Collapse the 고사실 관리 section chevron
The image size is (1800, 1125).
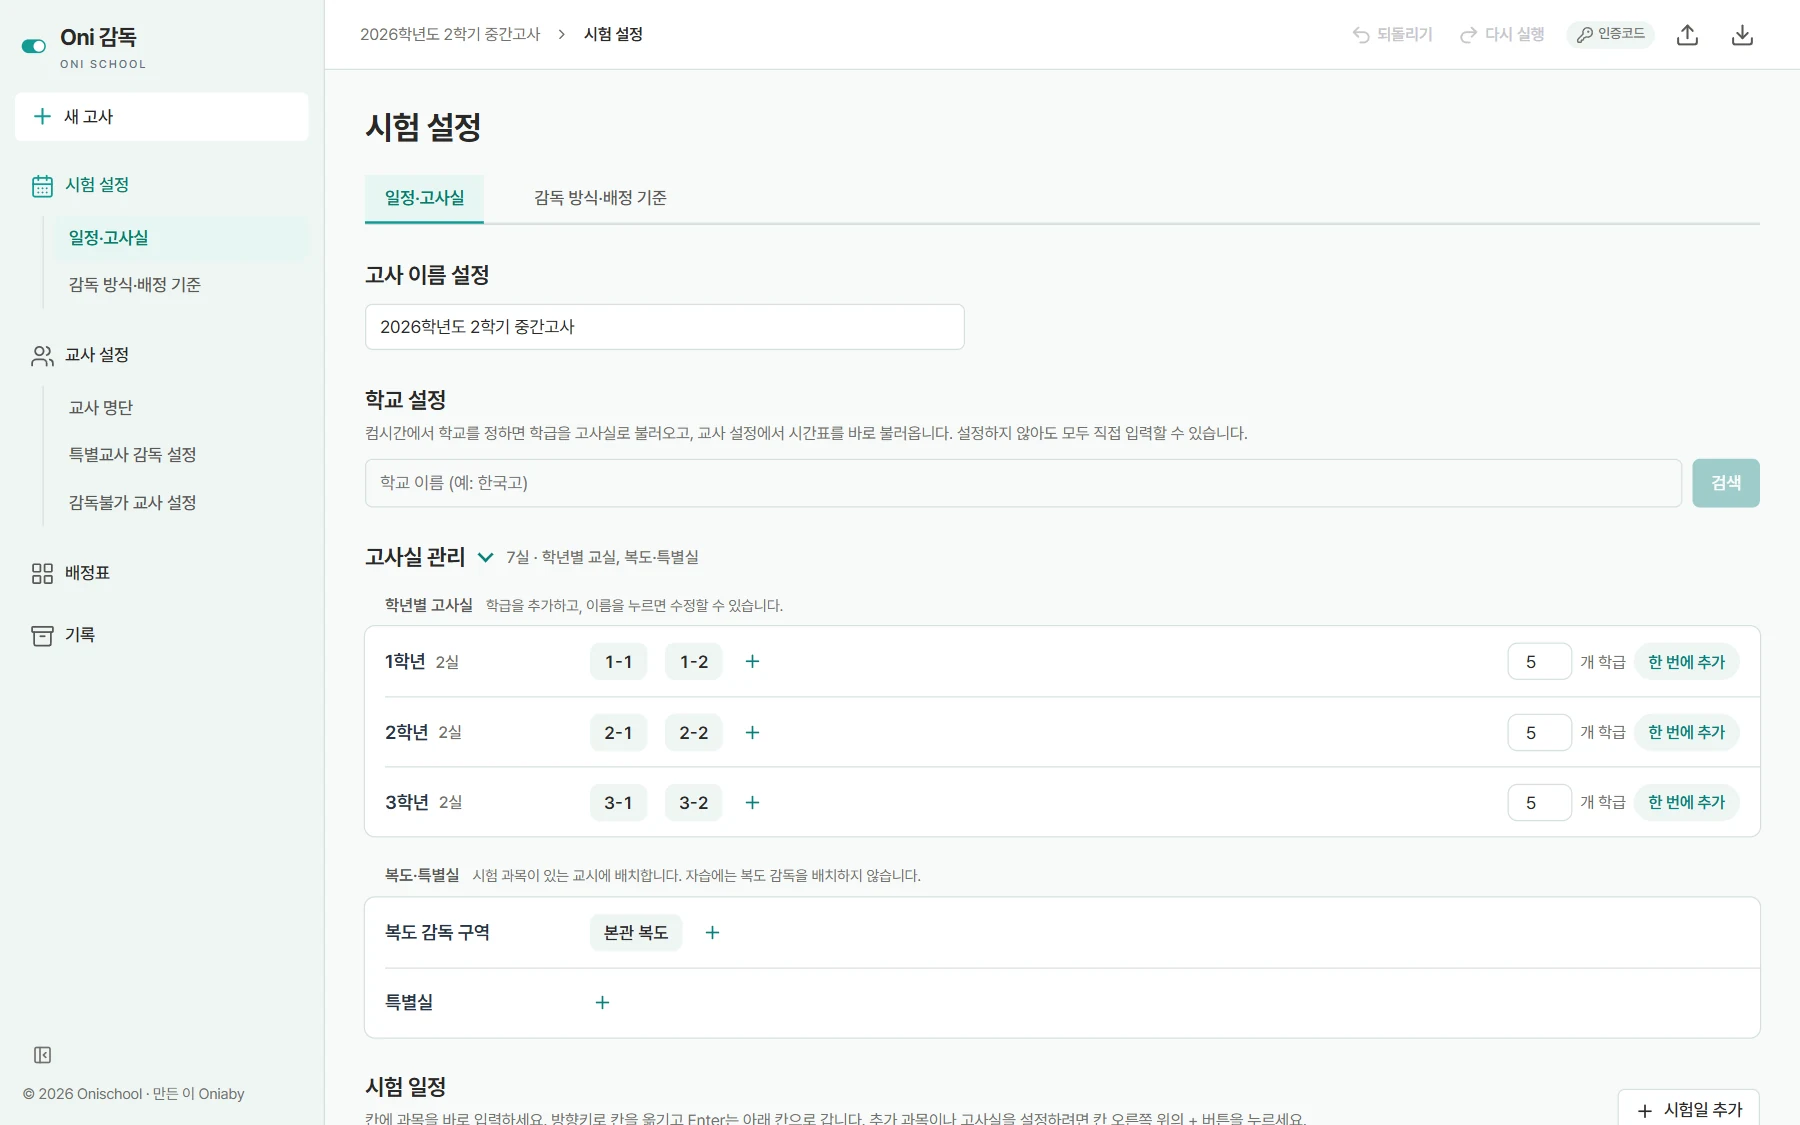(x=485, y=557)
